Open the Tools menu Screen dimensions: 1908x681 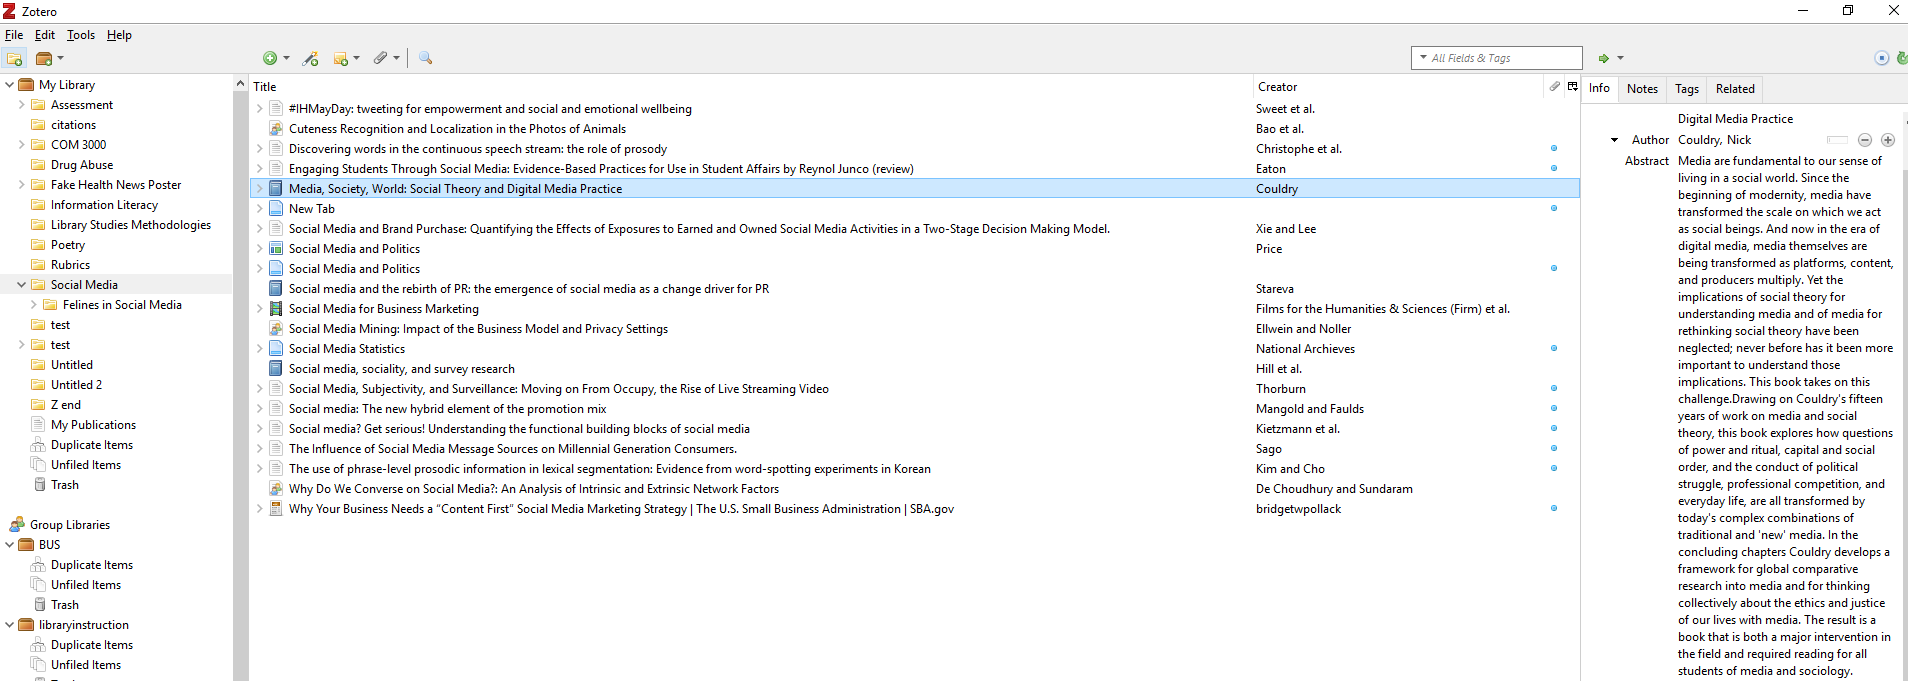pos(81,35)
